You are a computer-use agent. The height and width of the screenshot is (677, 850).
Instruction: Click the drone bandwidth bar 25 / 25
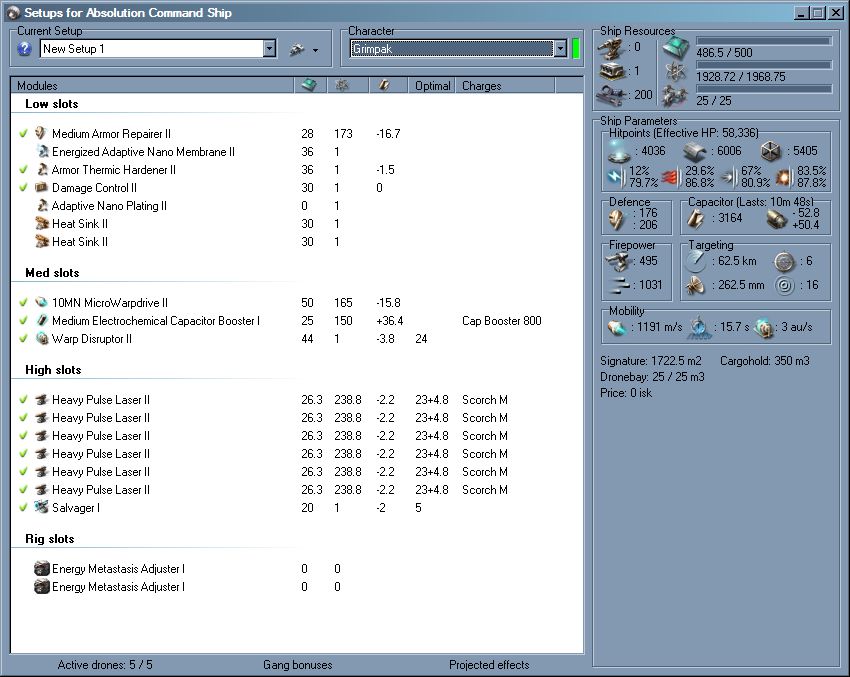coord(763,89)
